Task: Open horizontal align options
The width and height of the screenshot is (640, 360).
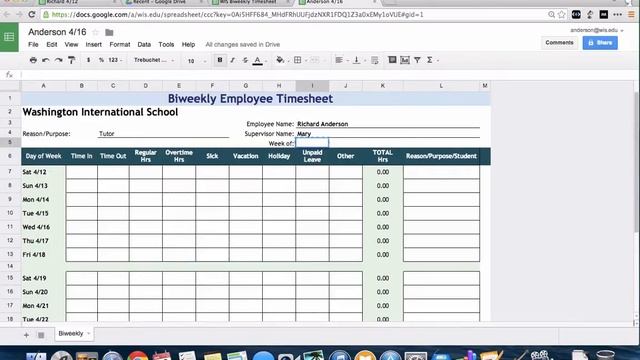Action: tap(339, 60)
